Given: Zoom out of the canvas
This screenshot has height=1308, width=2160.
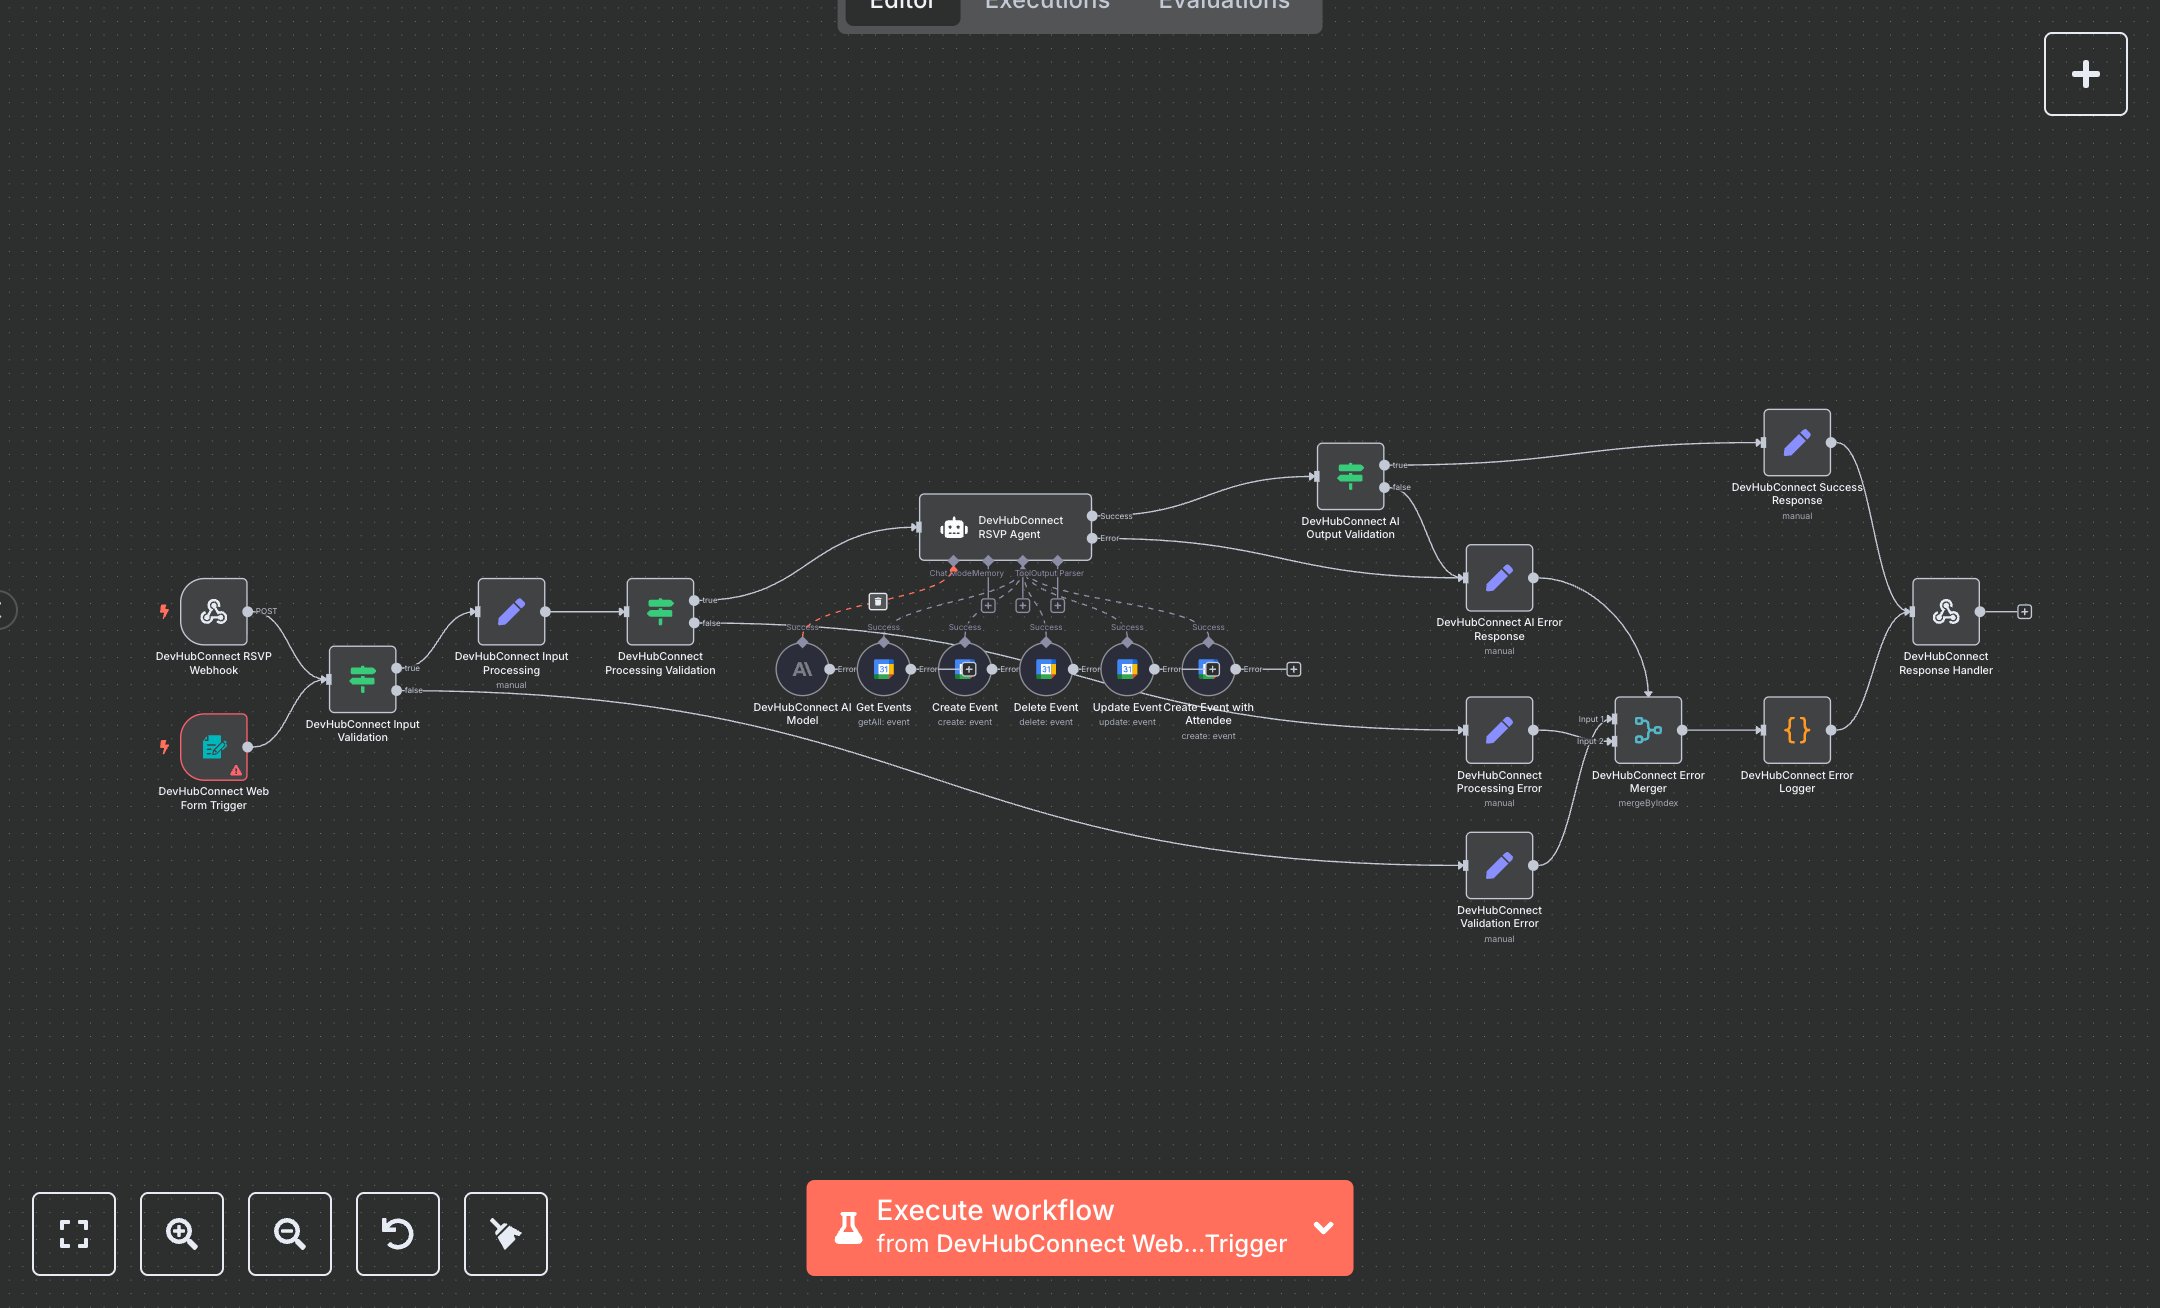Looking at the screenshot, I should click(x=290, y=1233).
